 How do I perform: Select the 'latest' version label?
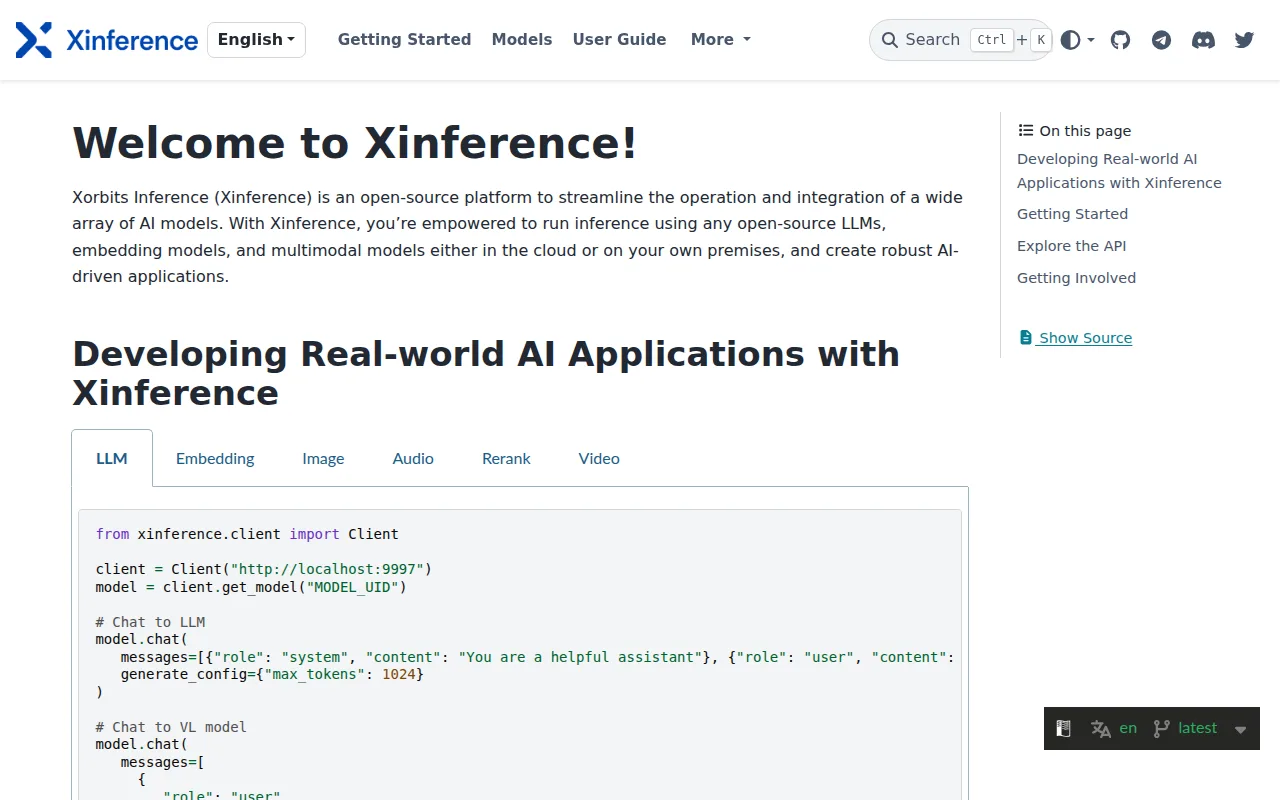click(x=1198, y=728)
